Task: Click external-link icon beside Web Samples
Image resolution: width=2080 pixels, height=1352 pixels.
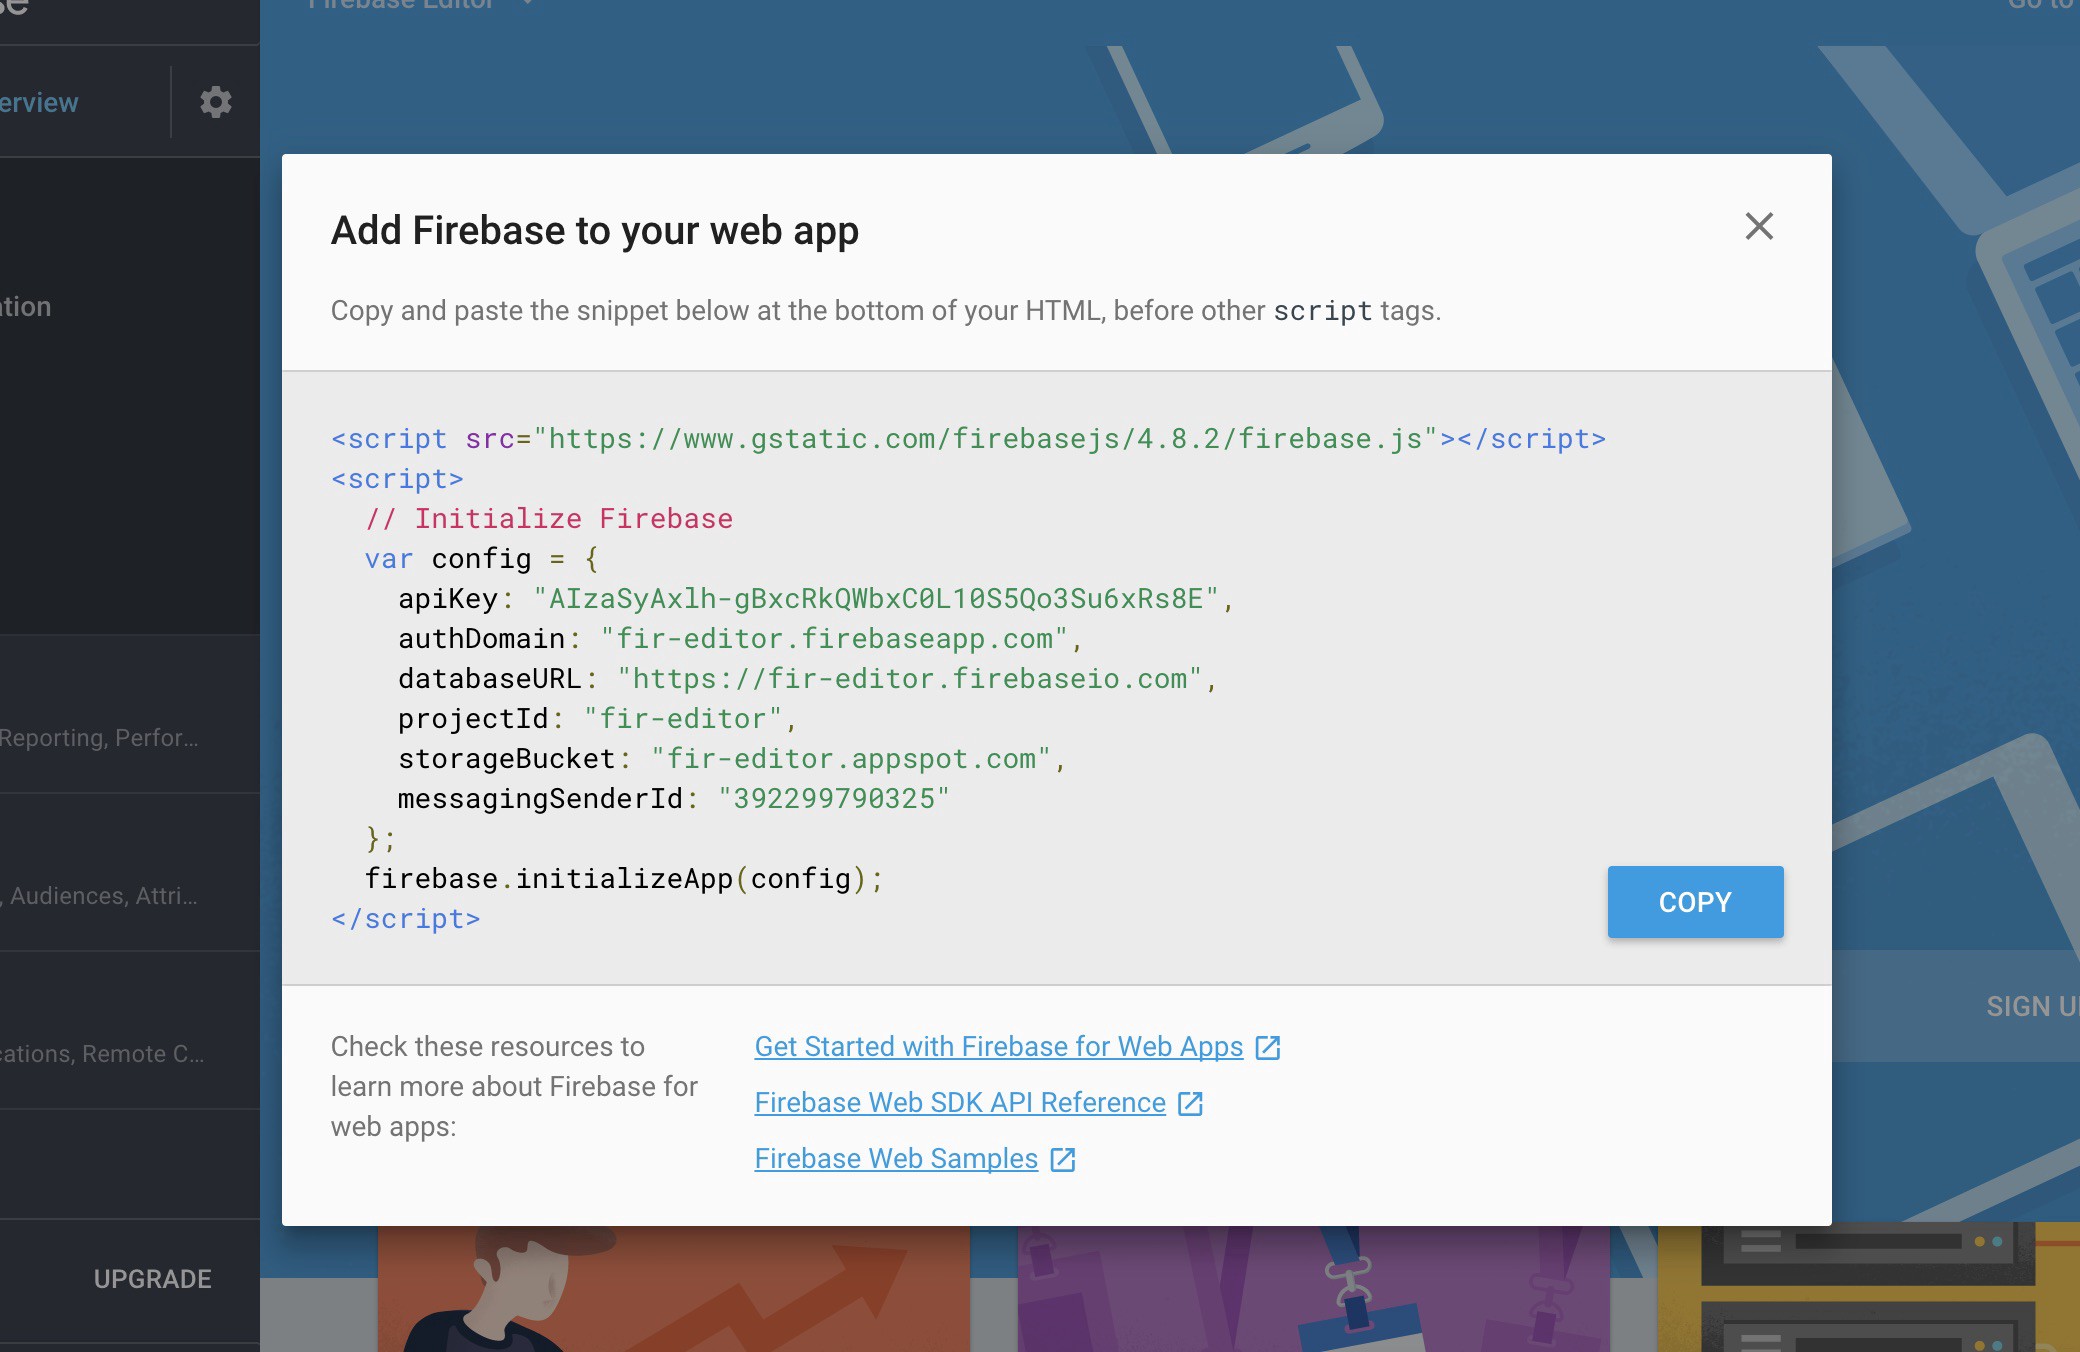Action: (x=1062, y=1159)
